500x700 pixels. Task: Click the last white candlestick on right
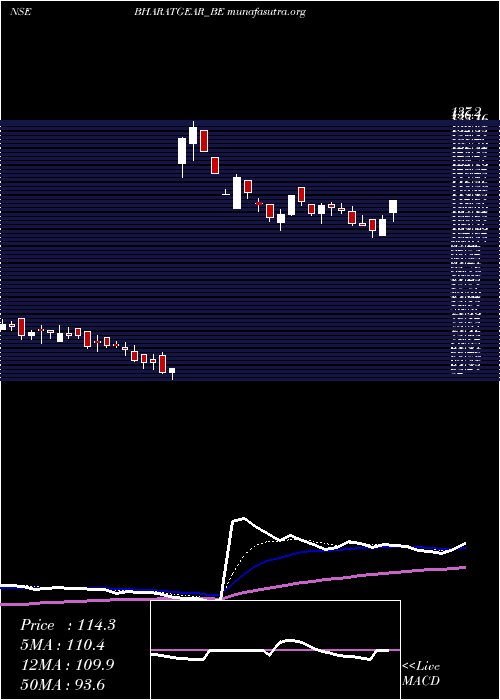click(x=393, y=210)
